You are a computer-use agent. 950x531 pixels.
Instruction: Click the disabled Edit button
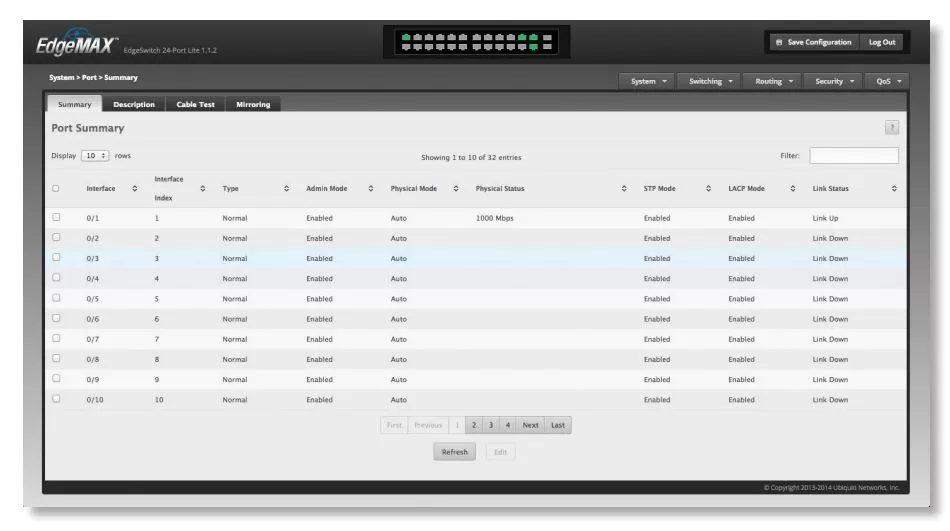(x=500, y=452)
